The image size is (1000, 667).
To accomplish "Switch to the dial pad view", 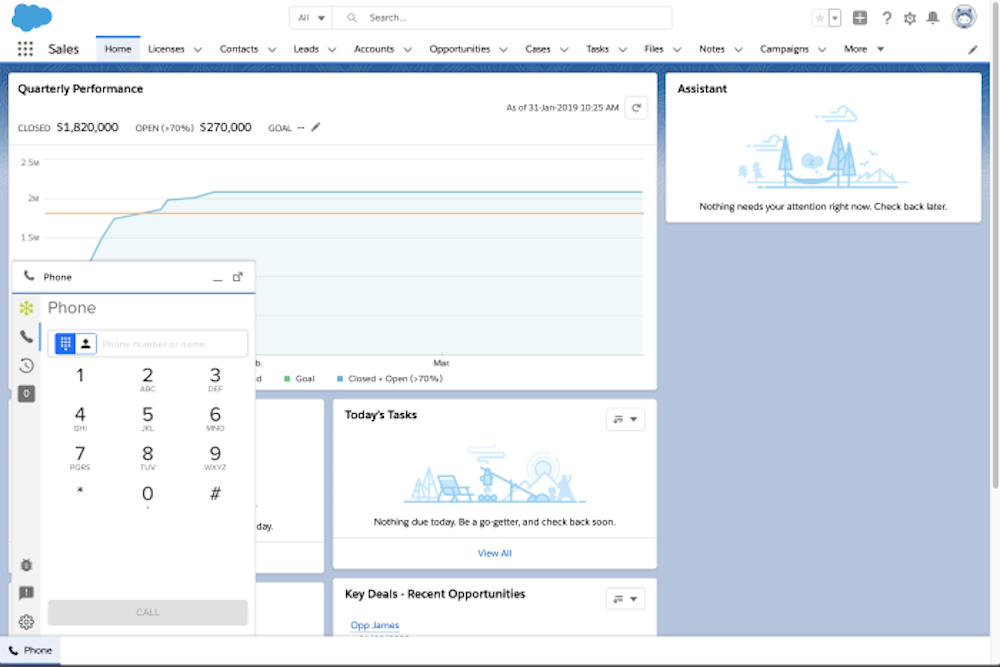I will 65,344.
